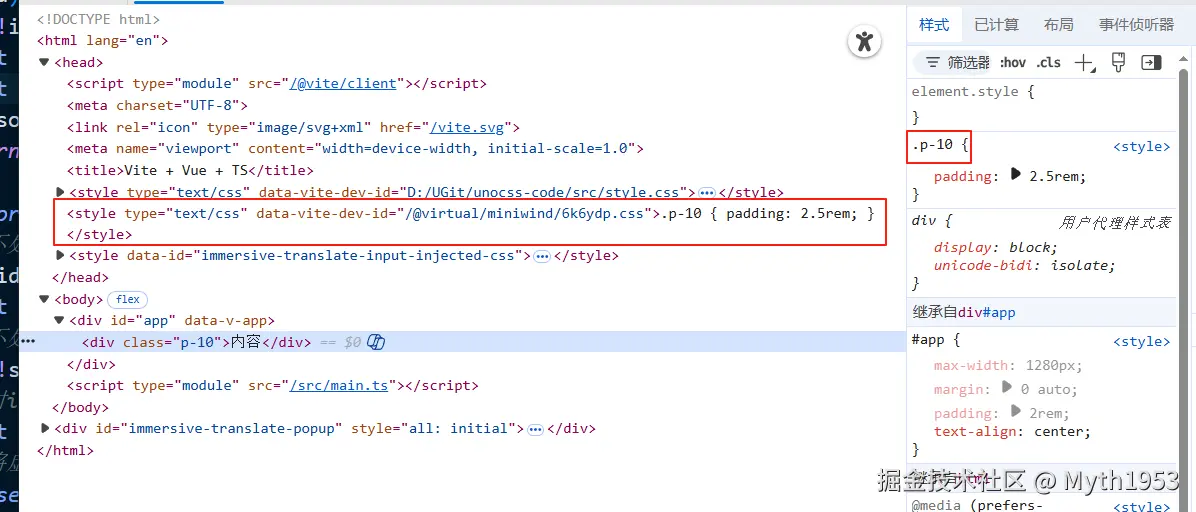Viewport: 1196px width, 512px height.
Task: Select the closing </head> tag row
Action: point(80,278)
